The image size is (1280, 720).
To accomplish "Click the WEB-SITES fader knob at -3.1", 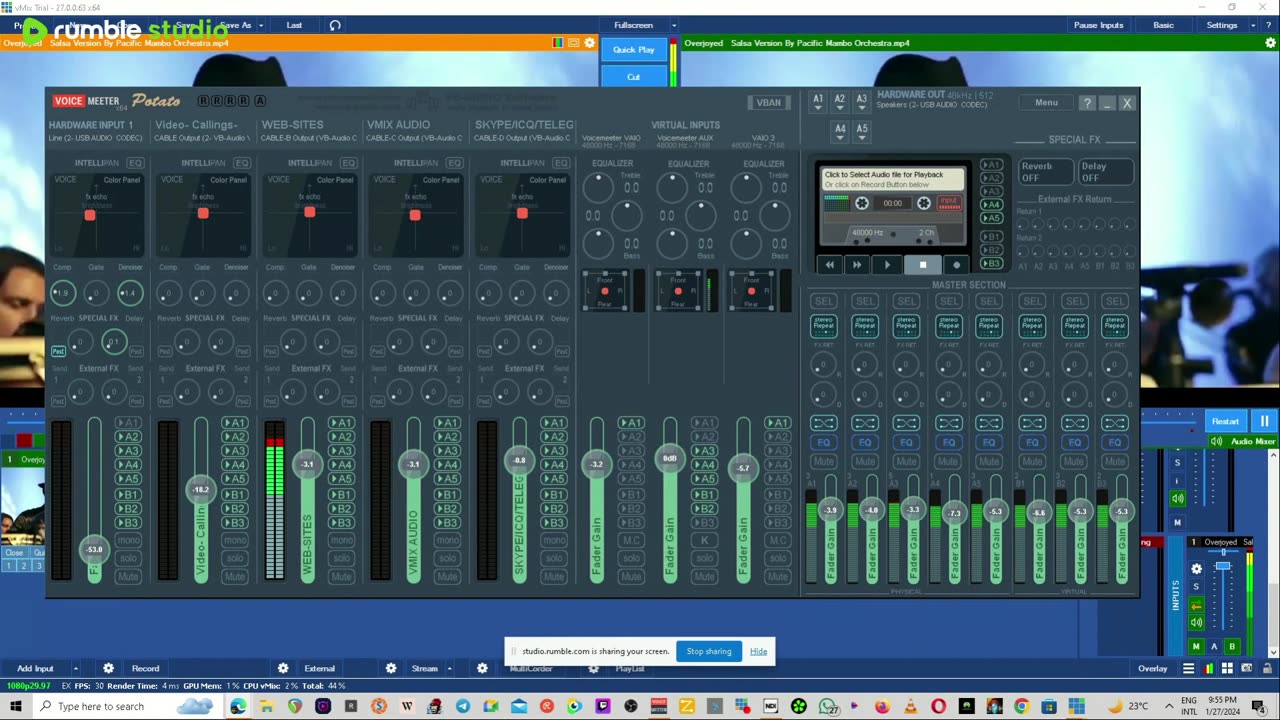I will [307, 464].
